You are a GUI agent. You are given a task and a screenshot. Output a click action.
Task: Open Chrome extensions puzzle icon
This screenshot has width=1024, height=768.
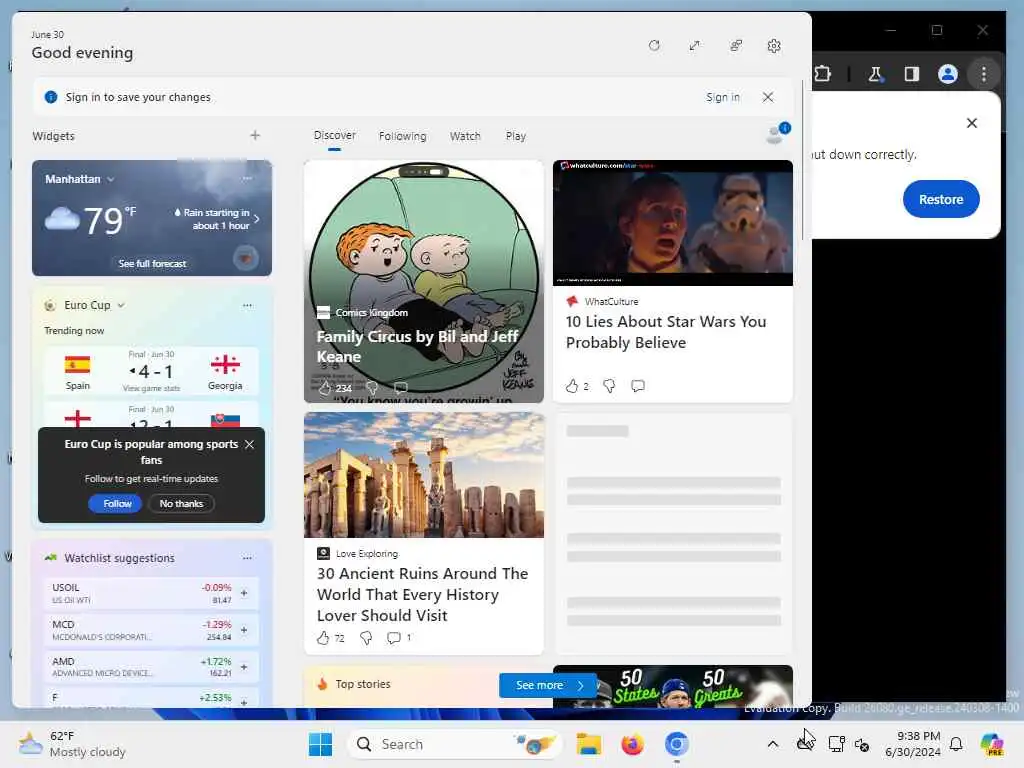822,74
